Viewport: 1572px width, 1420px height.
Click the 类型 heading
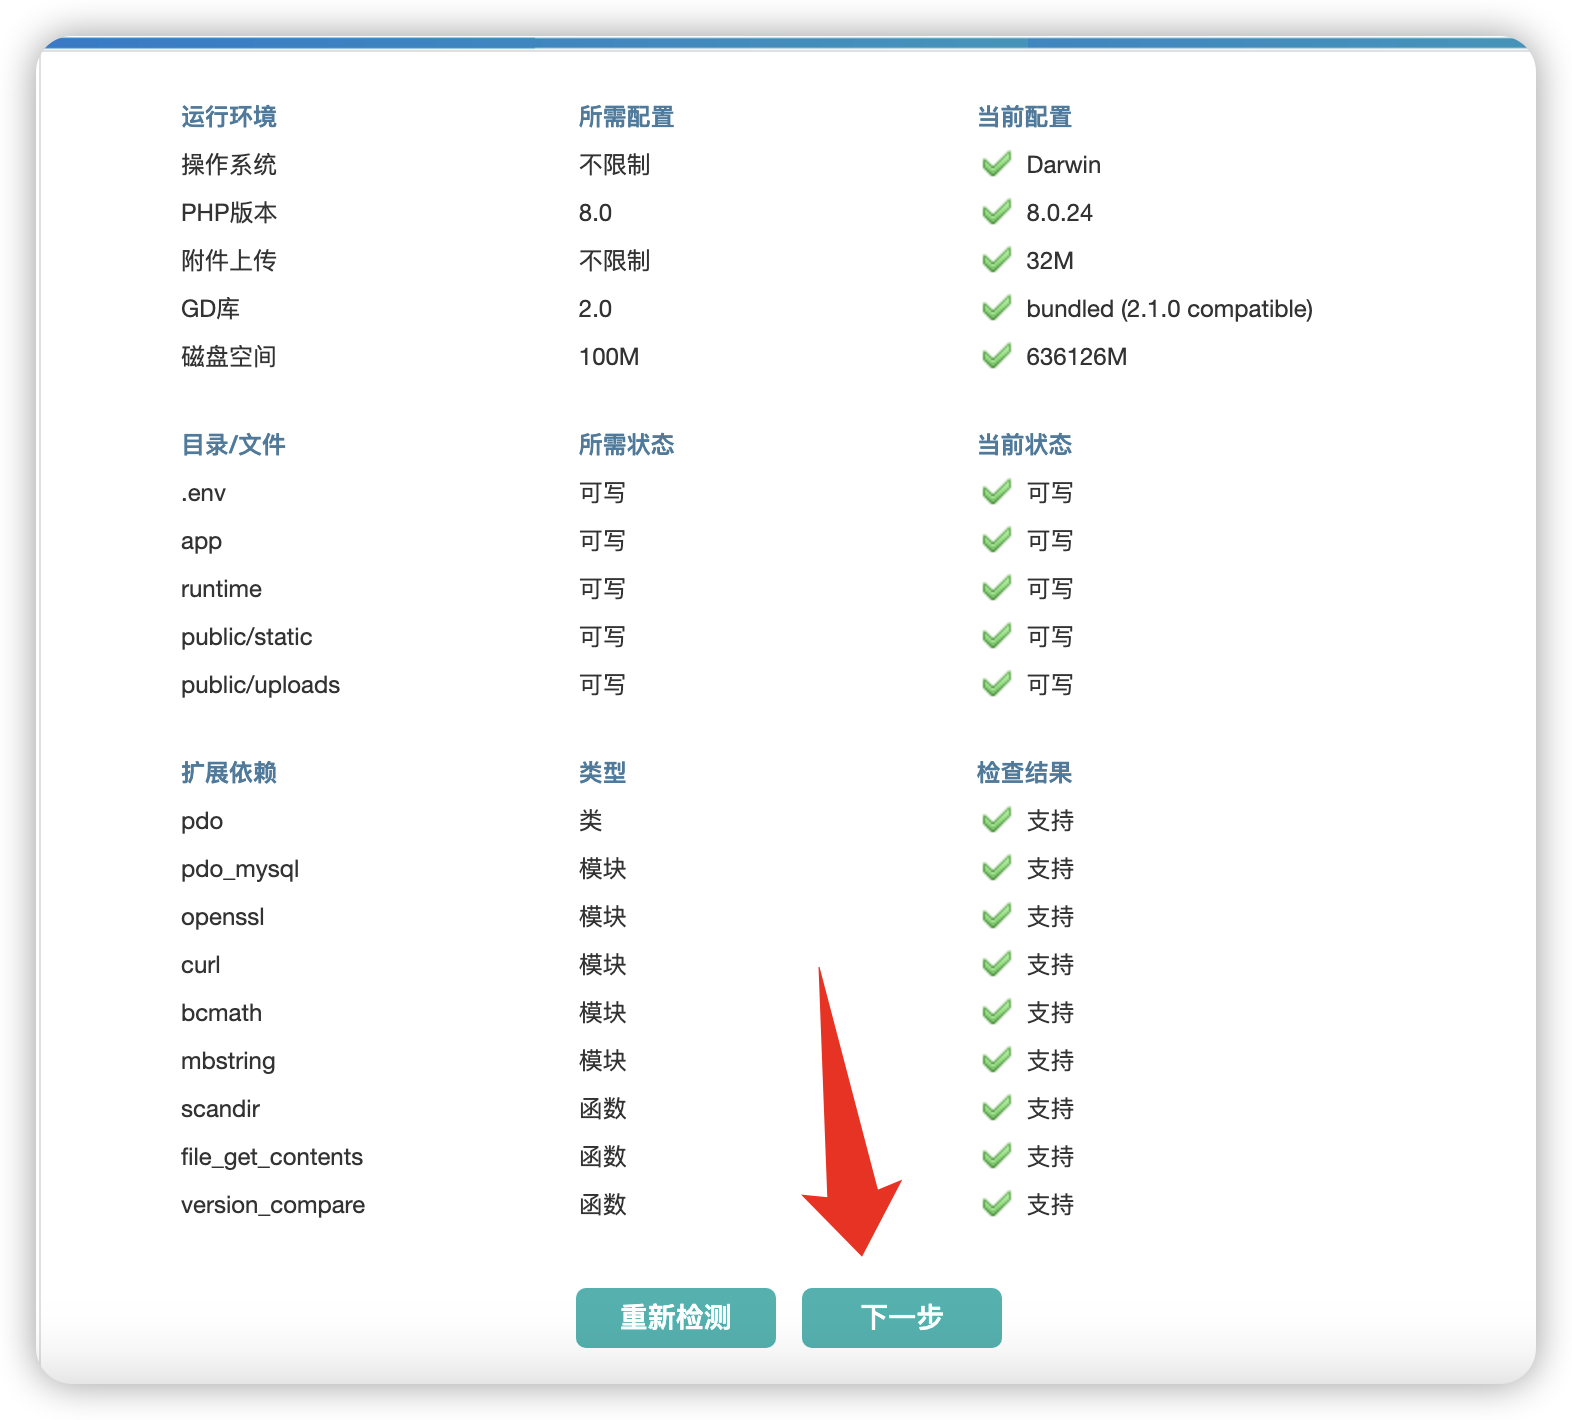point(602,773)
